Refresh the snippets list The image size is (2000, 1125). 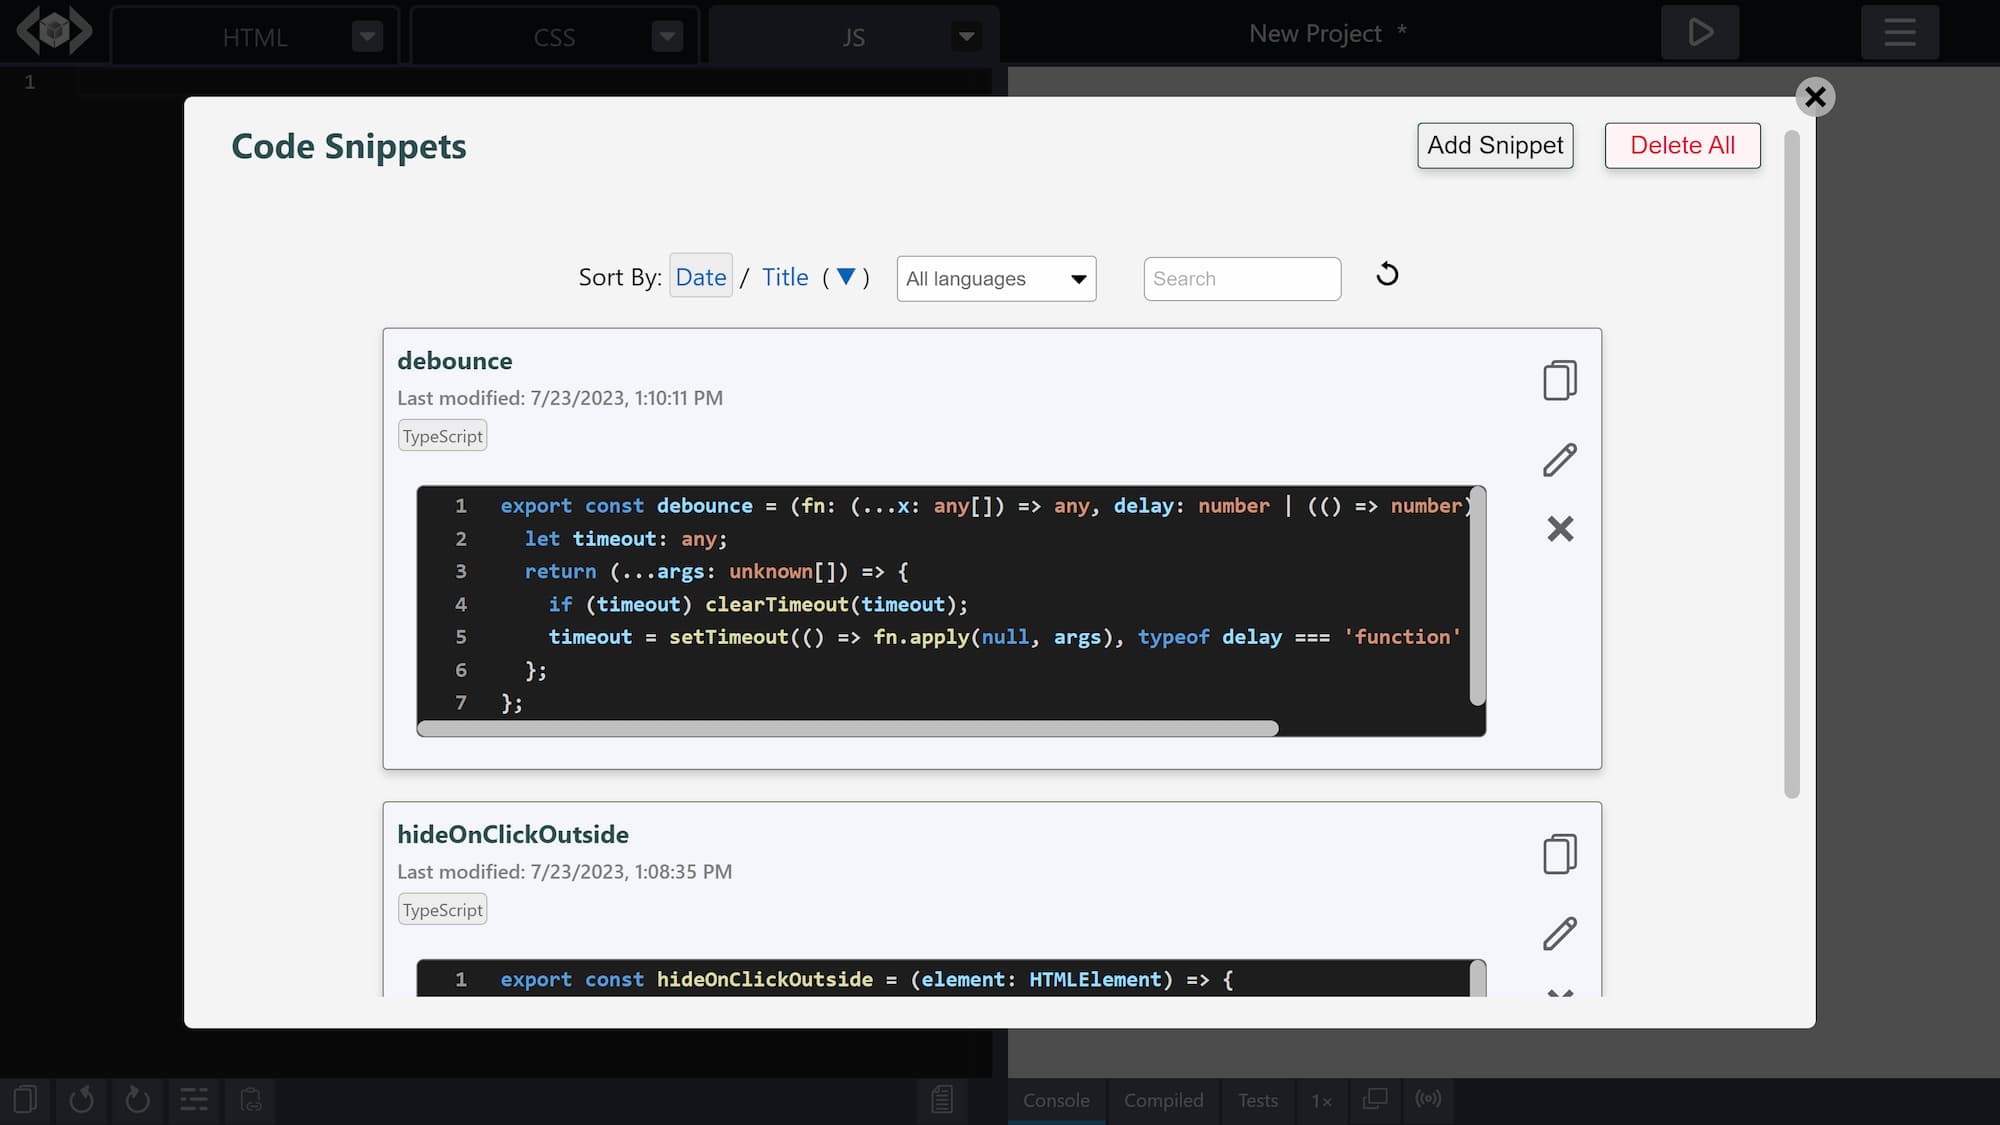[x=1386, y=275]
